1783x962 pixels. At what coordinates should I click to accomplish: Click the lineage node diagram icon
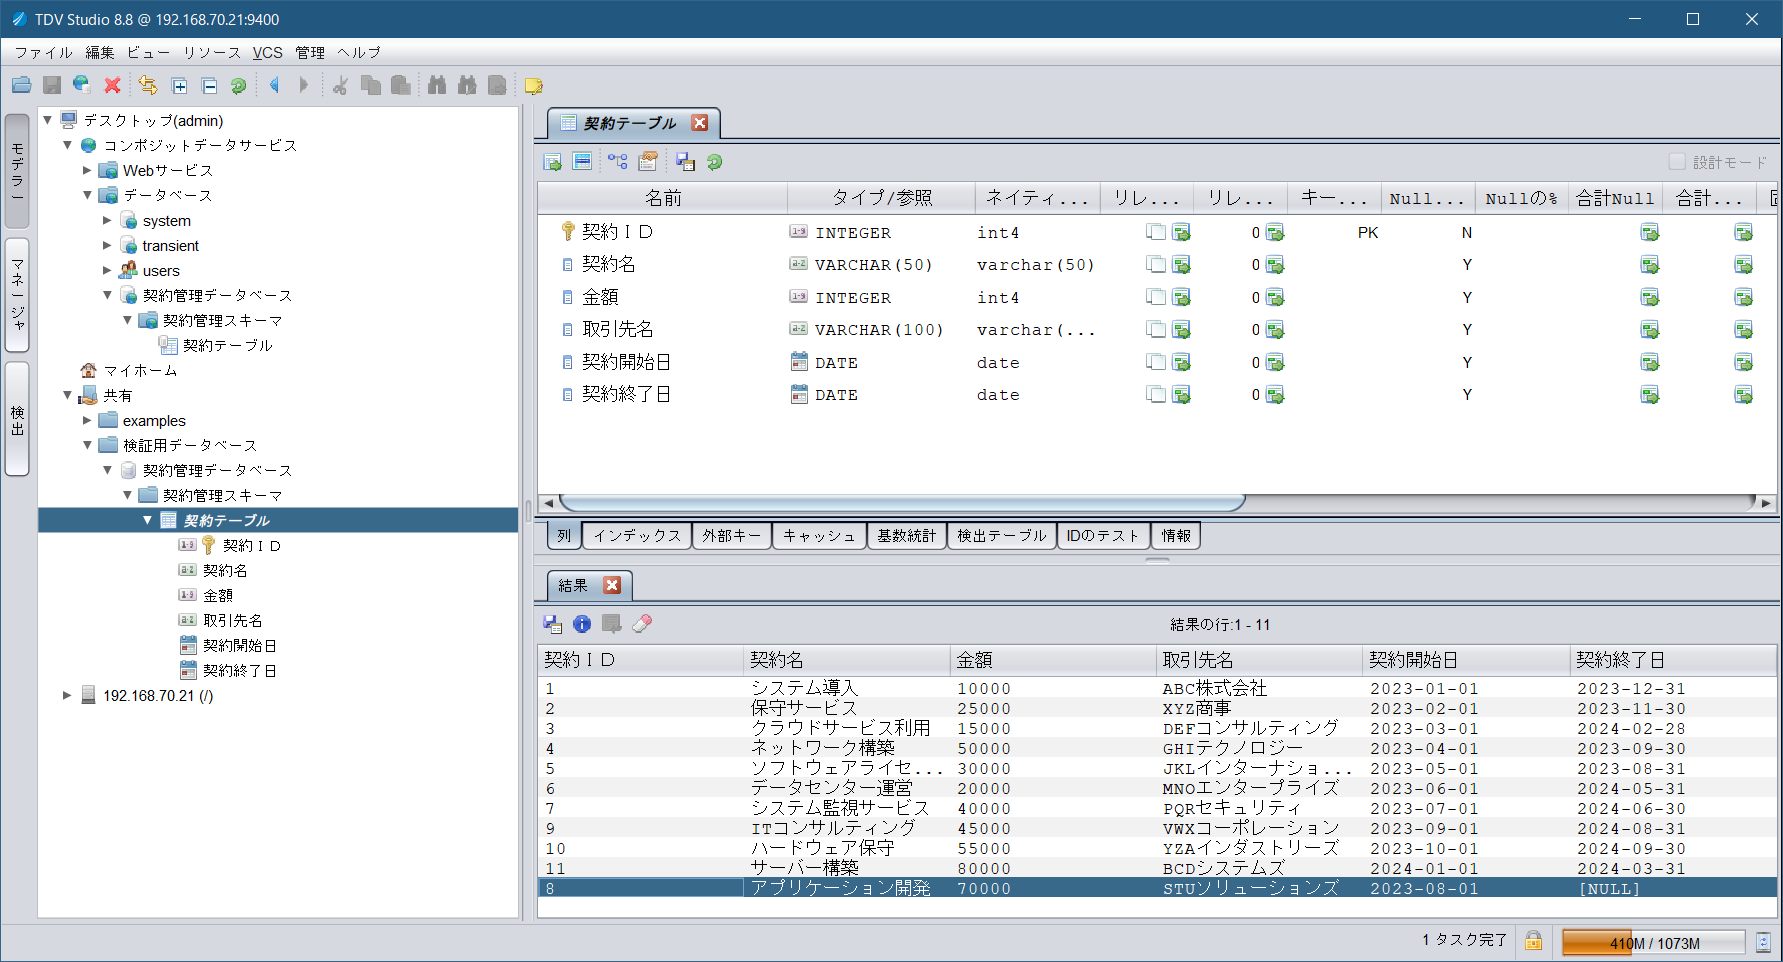coord(618,162)
